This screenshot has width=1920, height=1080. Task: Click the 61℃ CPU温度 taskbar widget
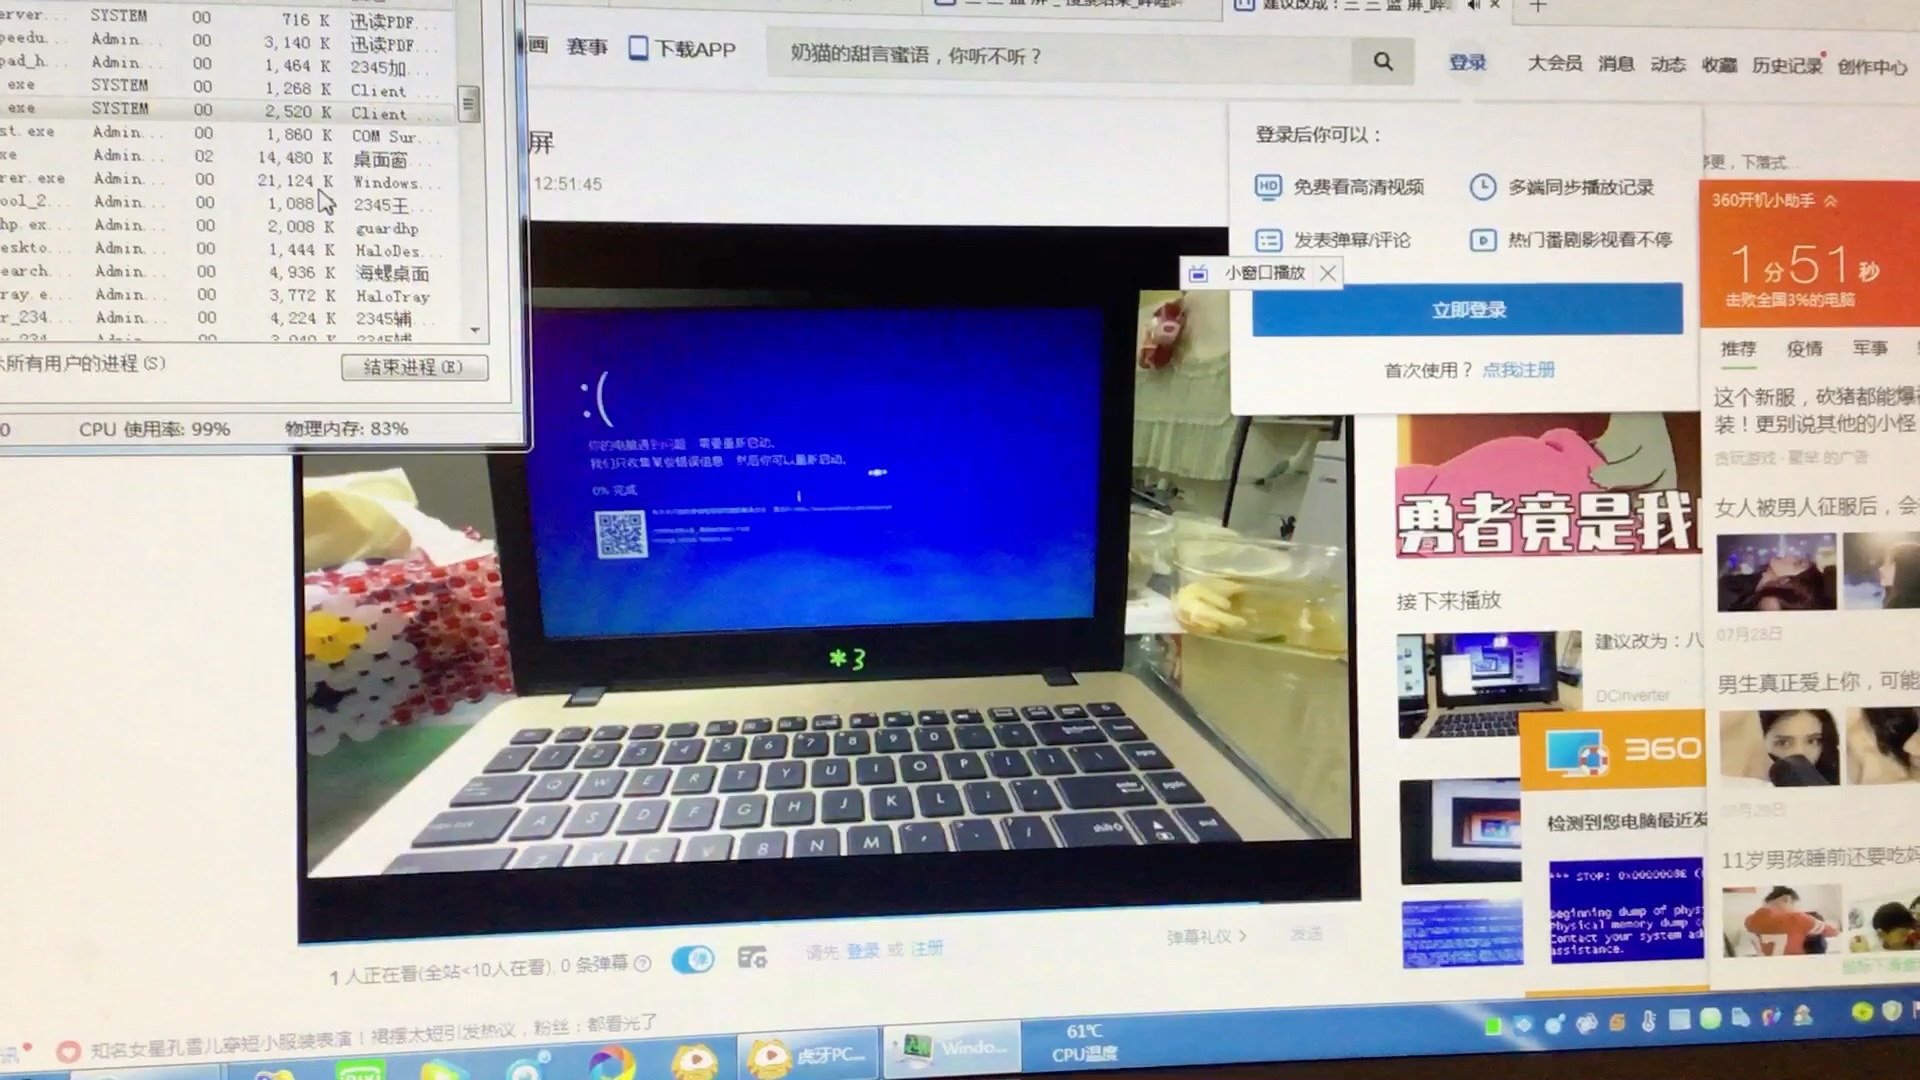pos(1085,1043)
